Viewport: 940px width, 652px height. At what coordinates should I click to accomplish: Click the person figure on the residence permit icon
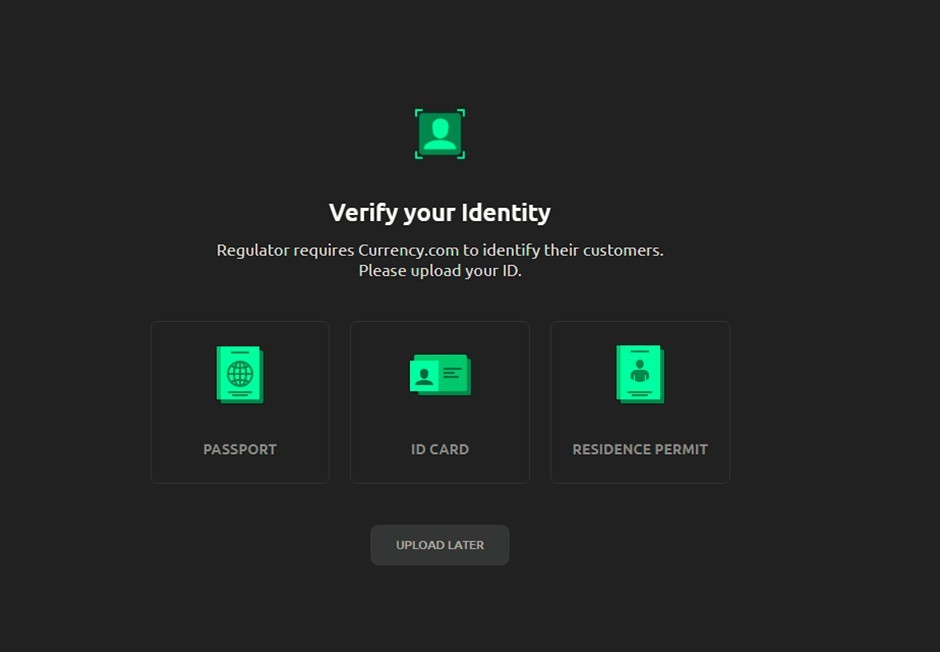(x=640, y=371)
